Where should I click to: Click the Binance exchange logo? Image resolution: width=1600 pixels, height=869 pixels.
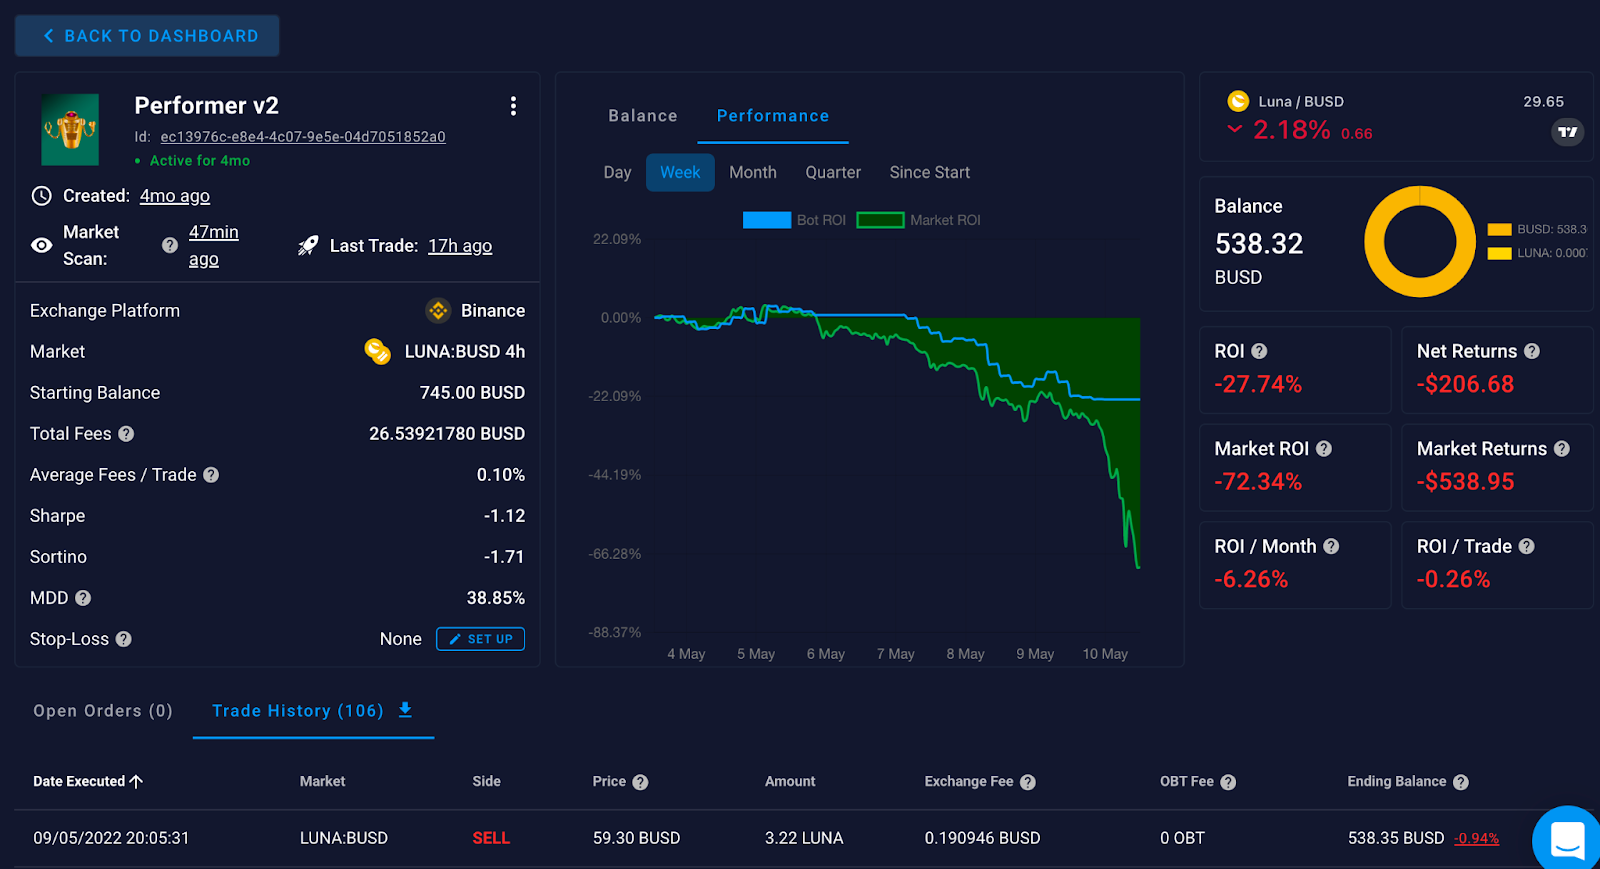(438, 311)
